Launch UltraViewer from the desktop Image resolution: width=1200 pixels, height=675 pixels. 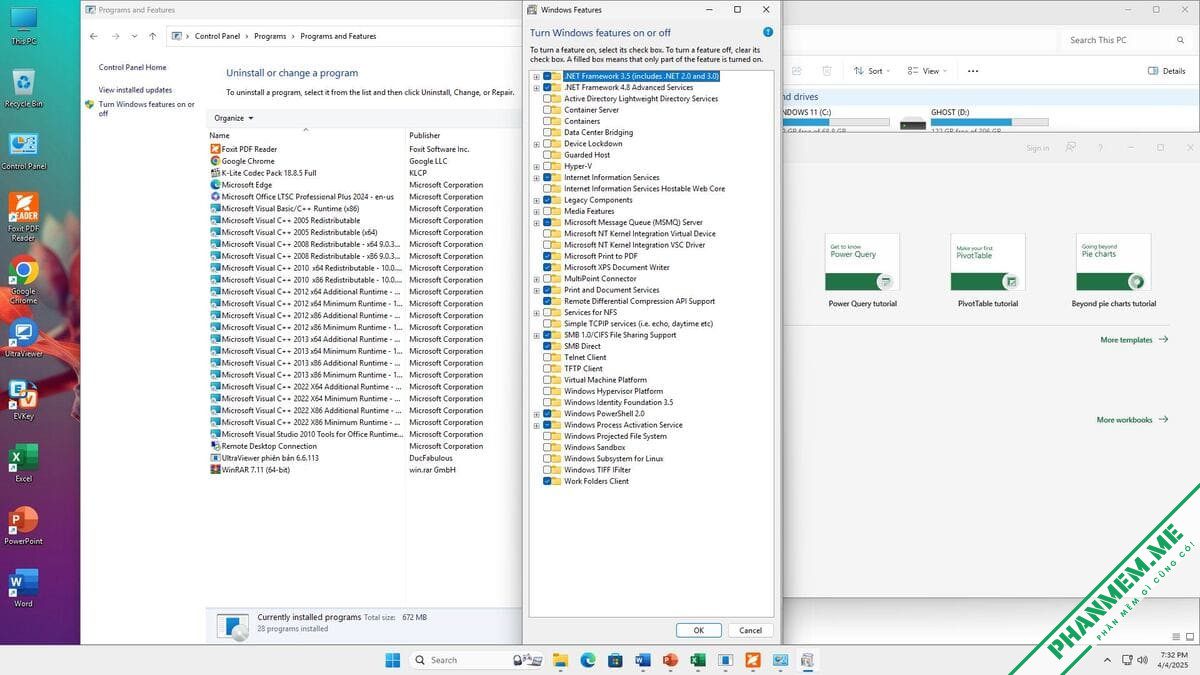pos(23,339)
